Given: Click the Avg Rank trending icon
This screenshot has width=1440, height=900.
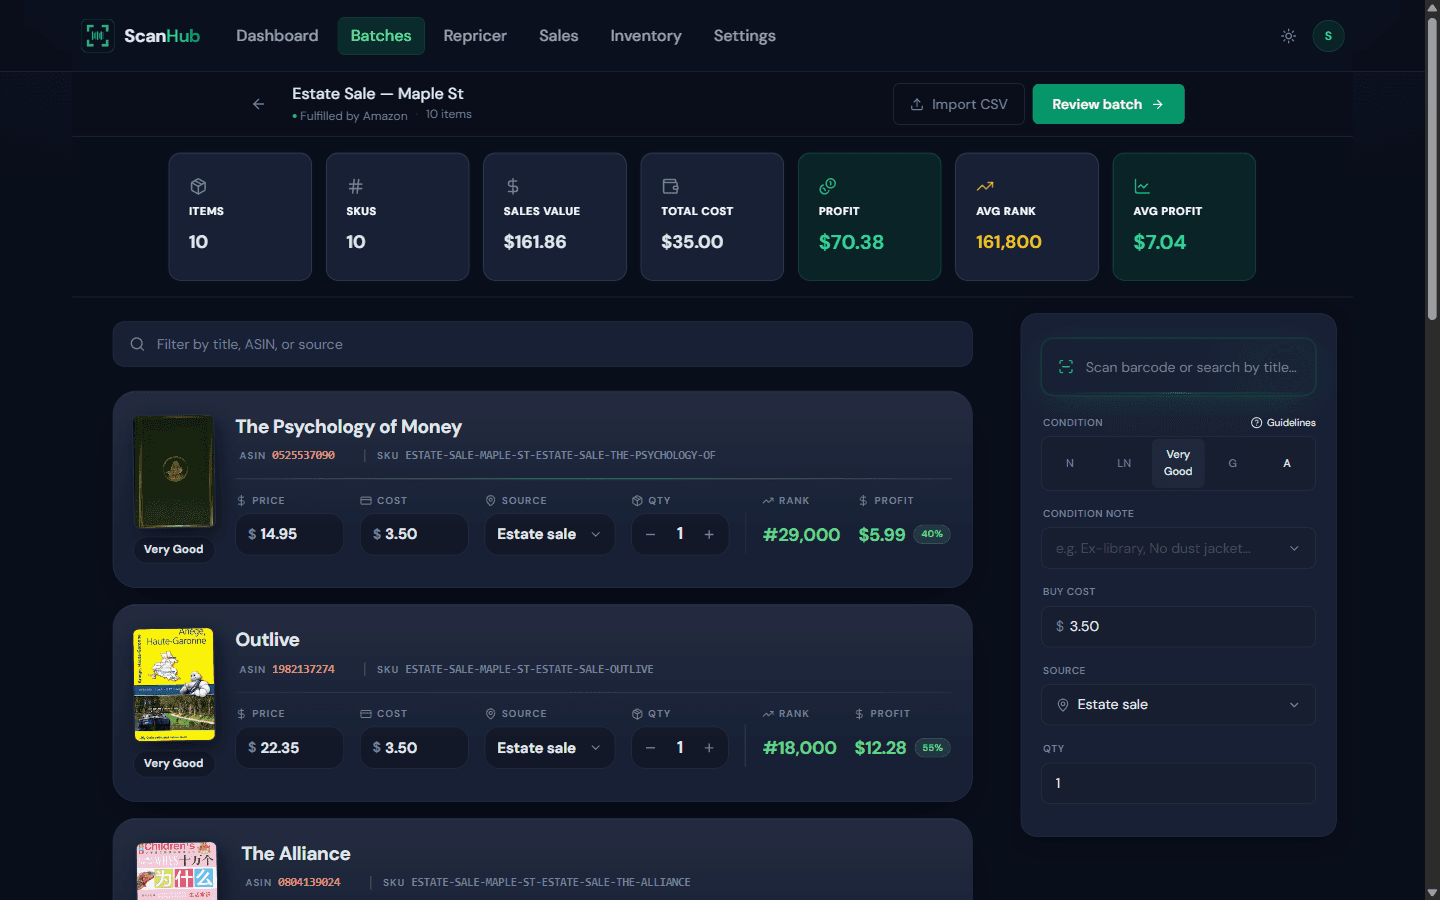Looking at the screenshot, I should click(x=985, y=186).
